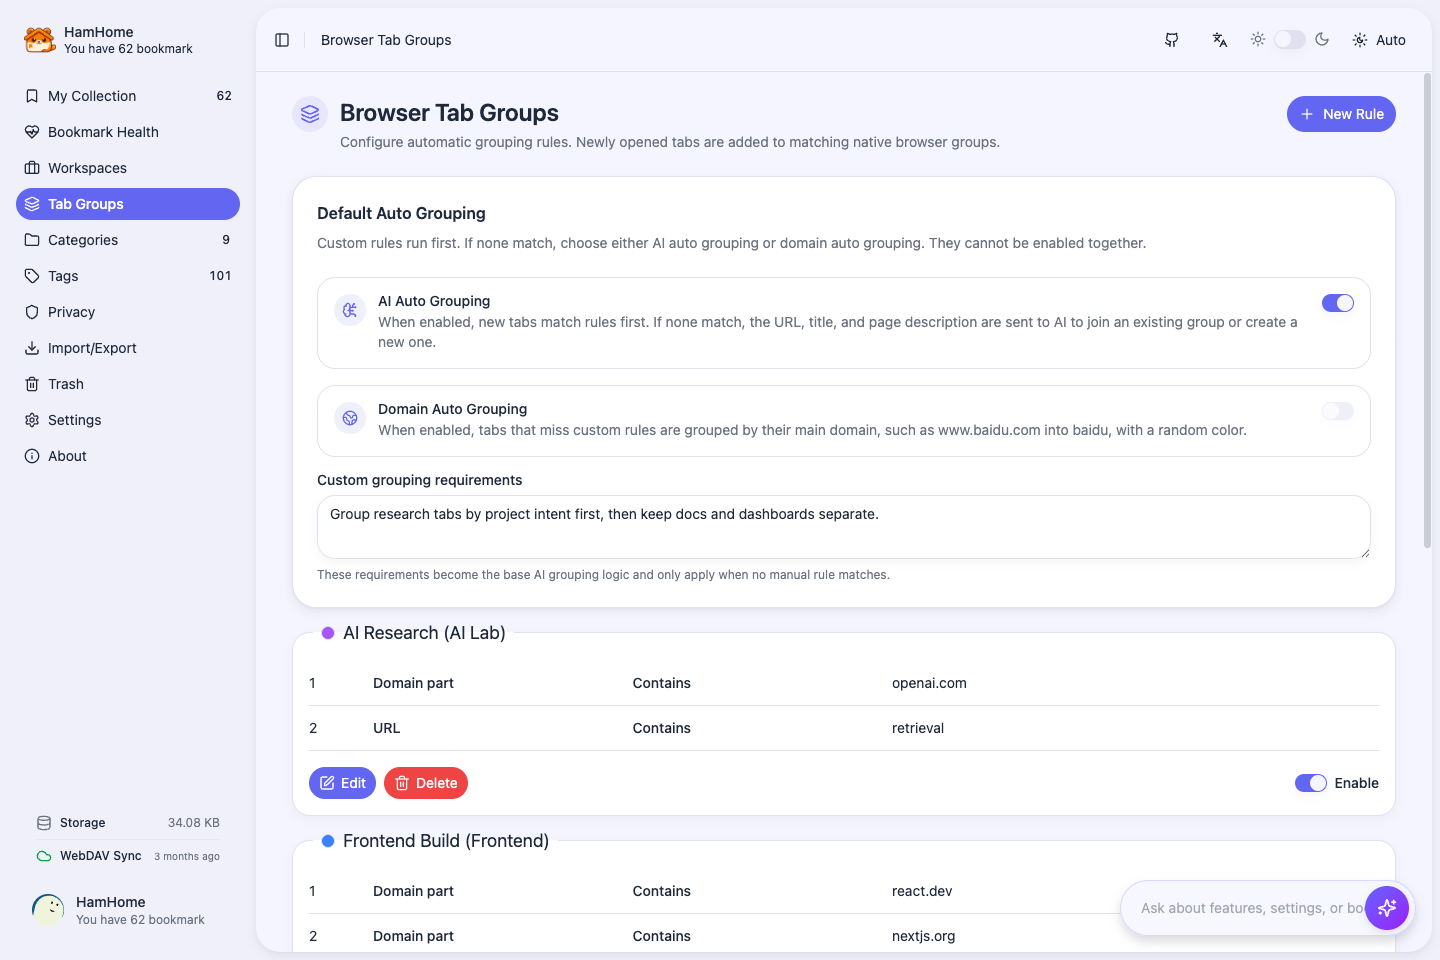Image resolution: width=1440 pixels, height=960 pixels.
Task: Toggle the sidebar panel icon
Action: click(x=282, y=40)
